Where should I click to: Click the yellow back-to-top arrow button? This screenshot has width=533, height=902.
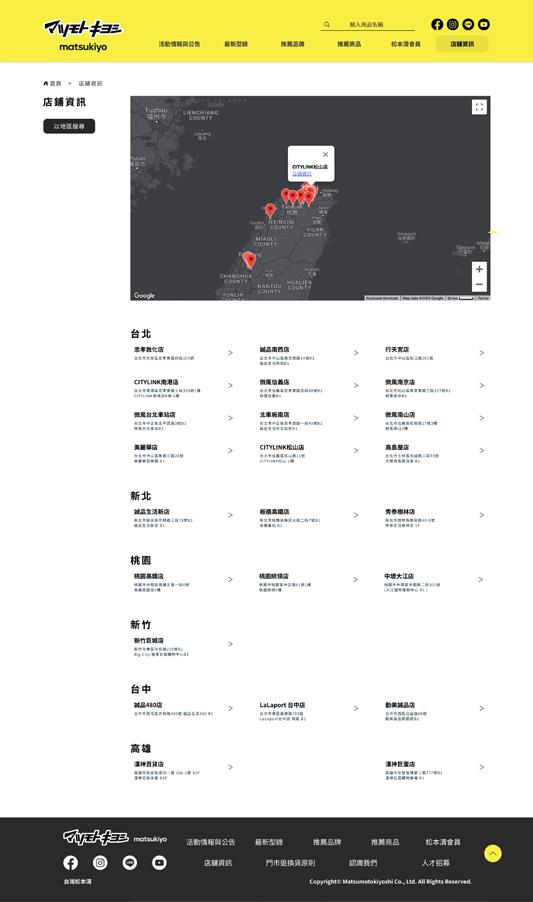coord(493,853)
